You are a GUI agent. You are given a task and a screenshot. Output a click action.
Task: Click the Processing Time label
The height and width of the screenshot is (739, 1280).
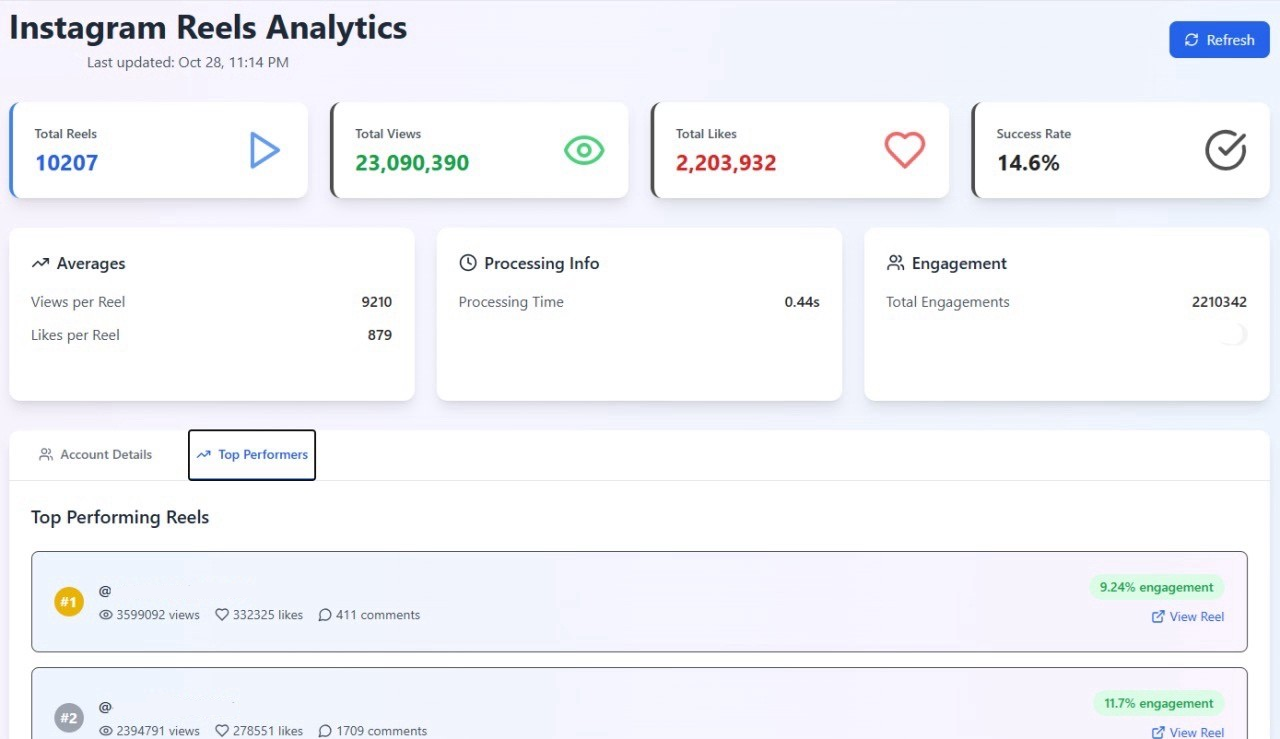click(511, 302)
